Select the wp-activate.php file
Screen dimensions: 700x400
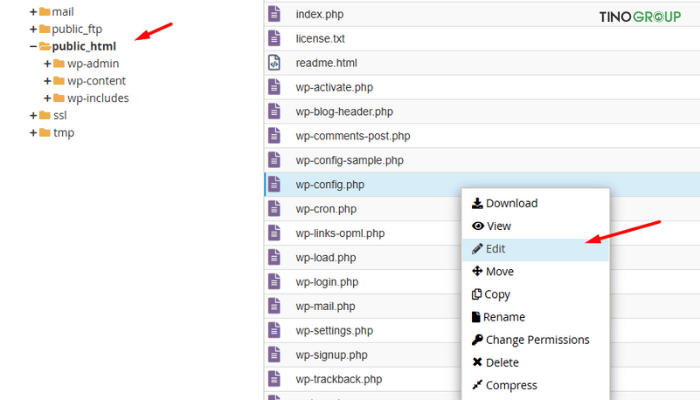click(334, 87)
